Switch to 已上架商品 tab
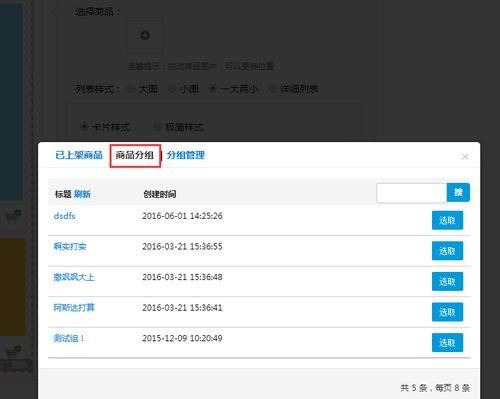This screenshot has width=500, height=399. (x=79, y=155)
